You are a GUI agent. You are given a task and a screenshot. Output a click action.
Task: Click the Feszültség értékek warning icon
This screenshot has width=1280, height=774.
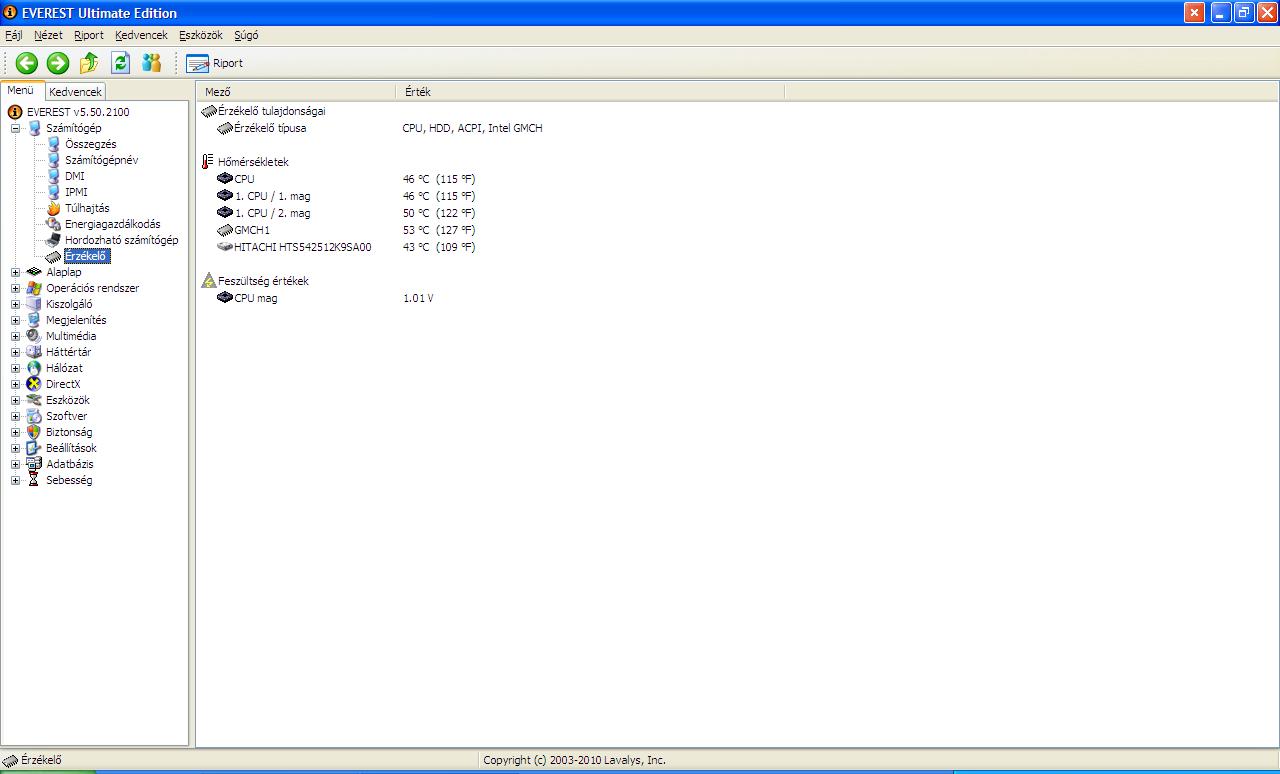tap(208, 281)
